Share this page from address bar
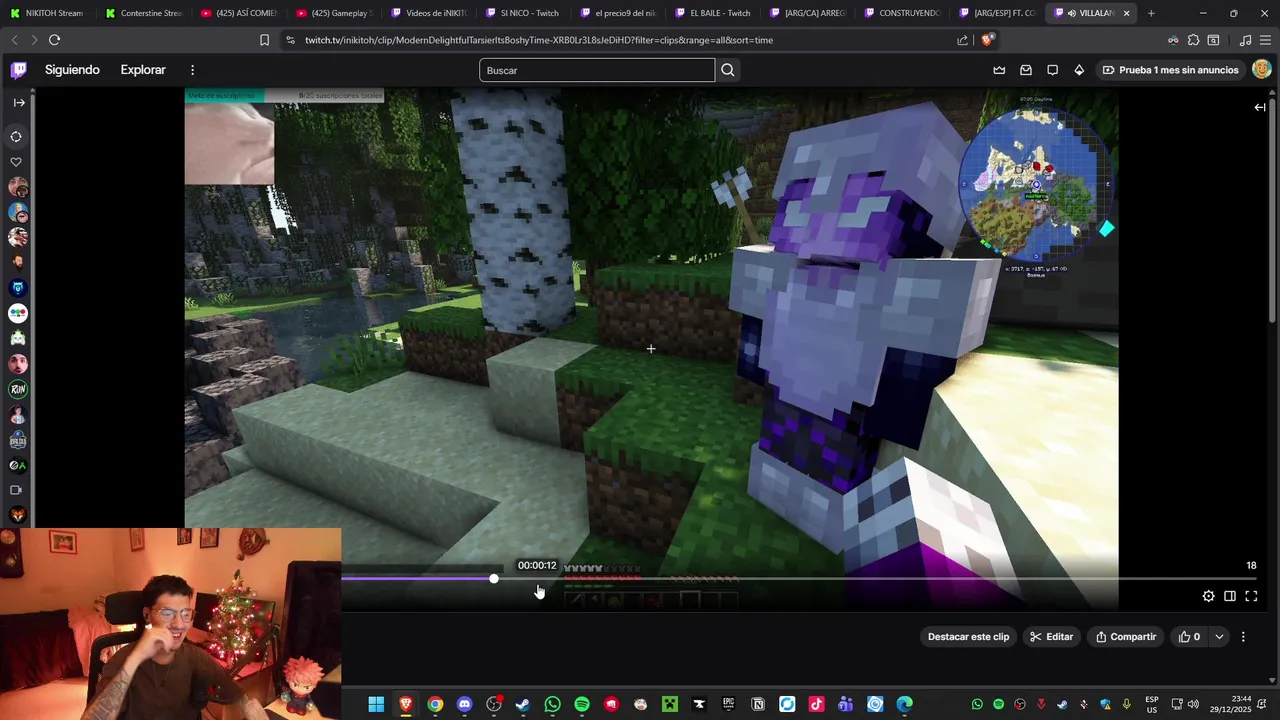Viewport: 1280px width, 720px height. click(x=962, y=40)
